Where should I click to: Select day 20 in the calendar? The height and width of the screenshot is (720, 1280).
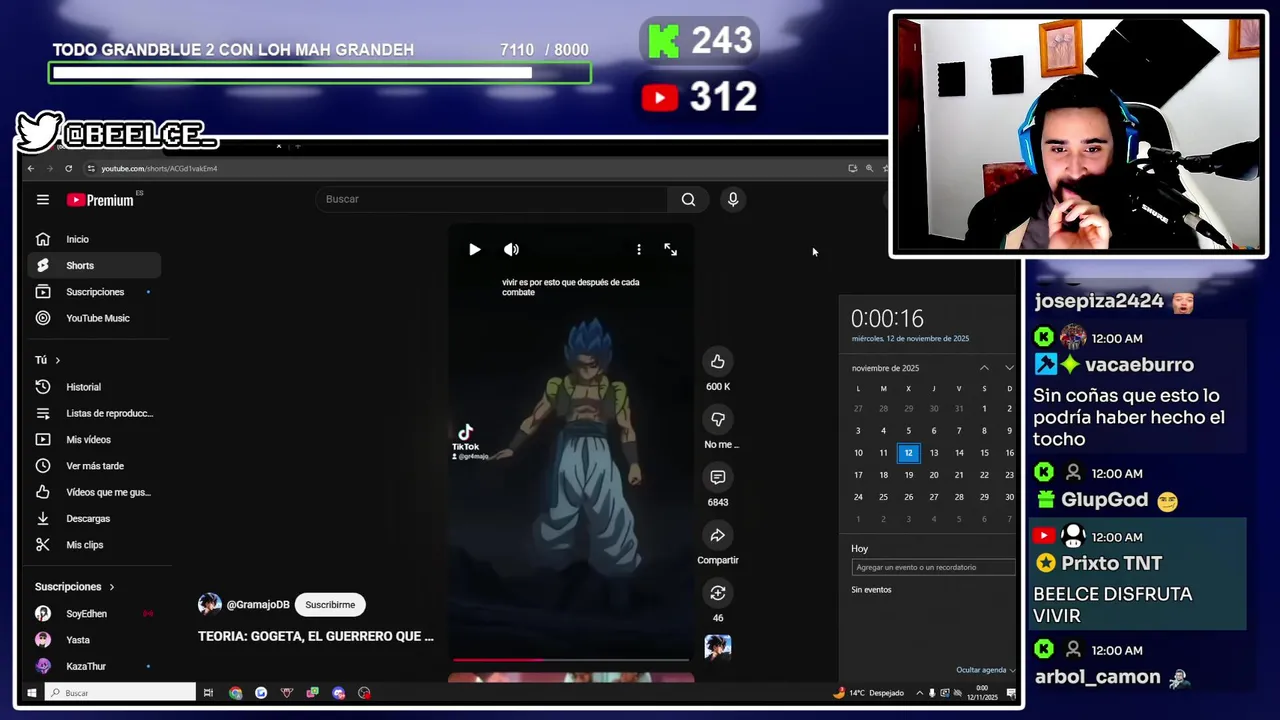coord(934,475)
